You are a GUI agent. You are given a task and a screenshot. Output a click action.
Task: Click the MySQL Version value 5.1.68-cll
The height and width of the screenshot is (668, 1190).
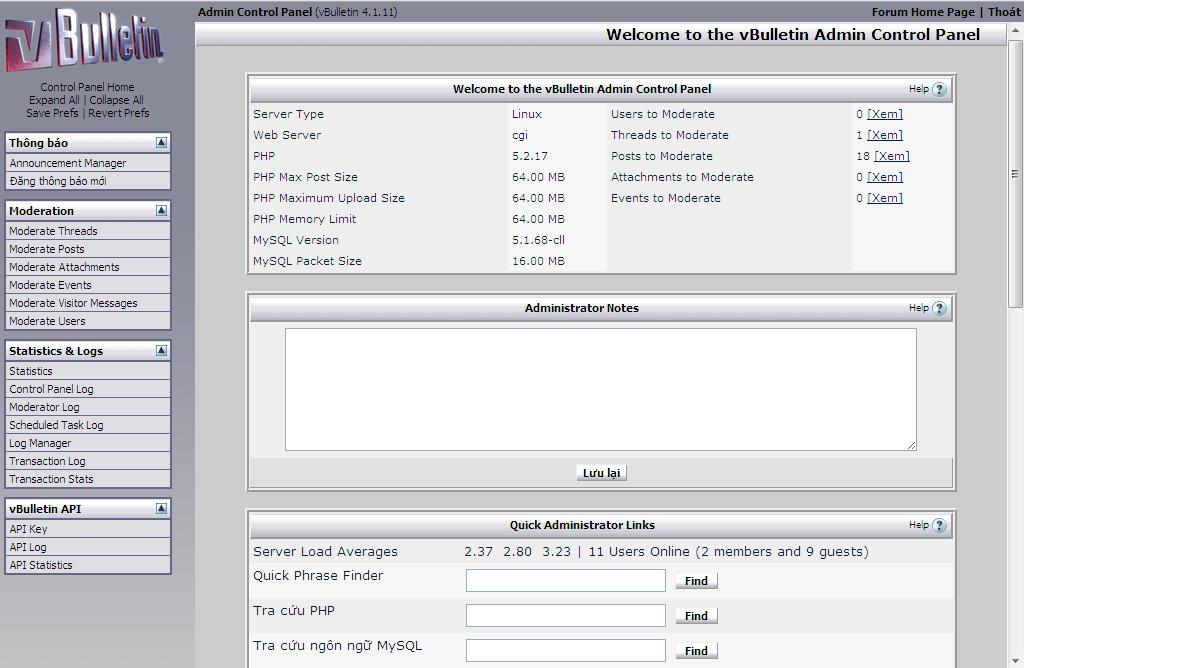[x=538, y=240]
